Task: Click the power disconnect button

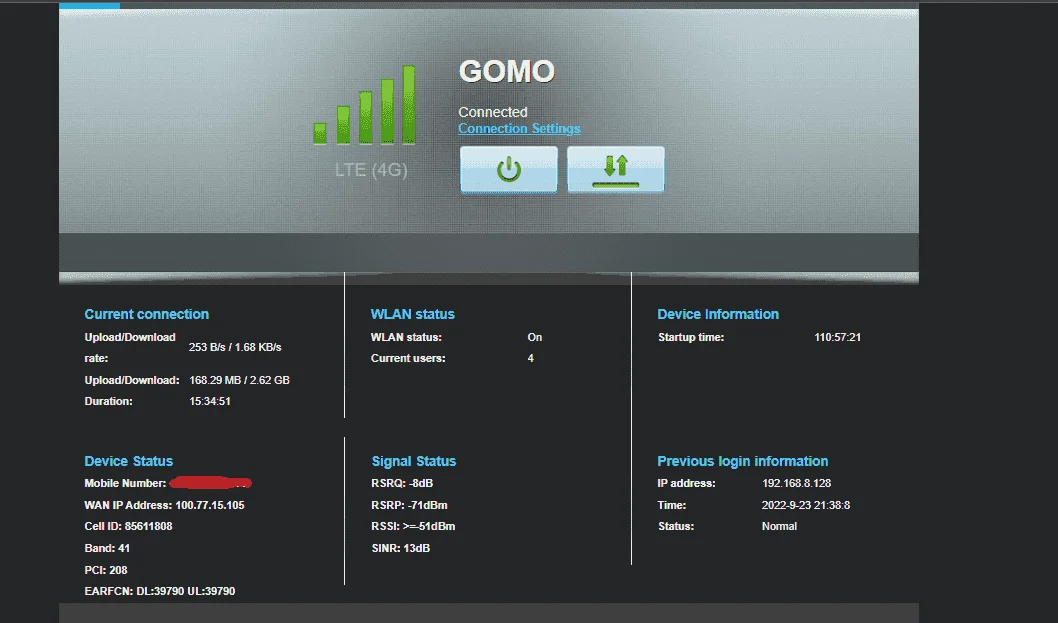Action: click(509, 169)
